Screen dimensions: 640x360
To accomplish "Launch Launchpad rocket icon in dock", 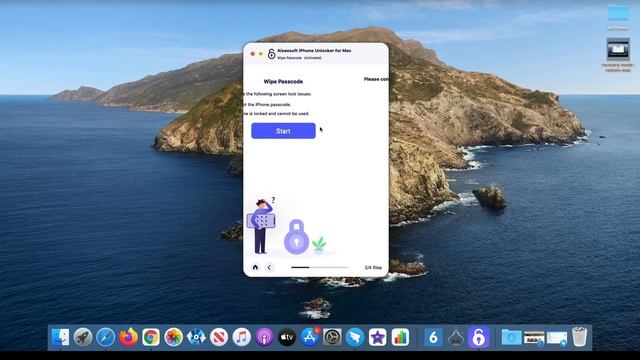I will pos(83,337).
